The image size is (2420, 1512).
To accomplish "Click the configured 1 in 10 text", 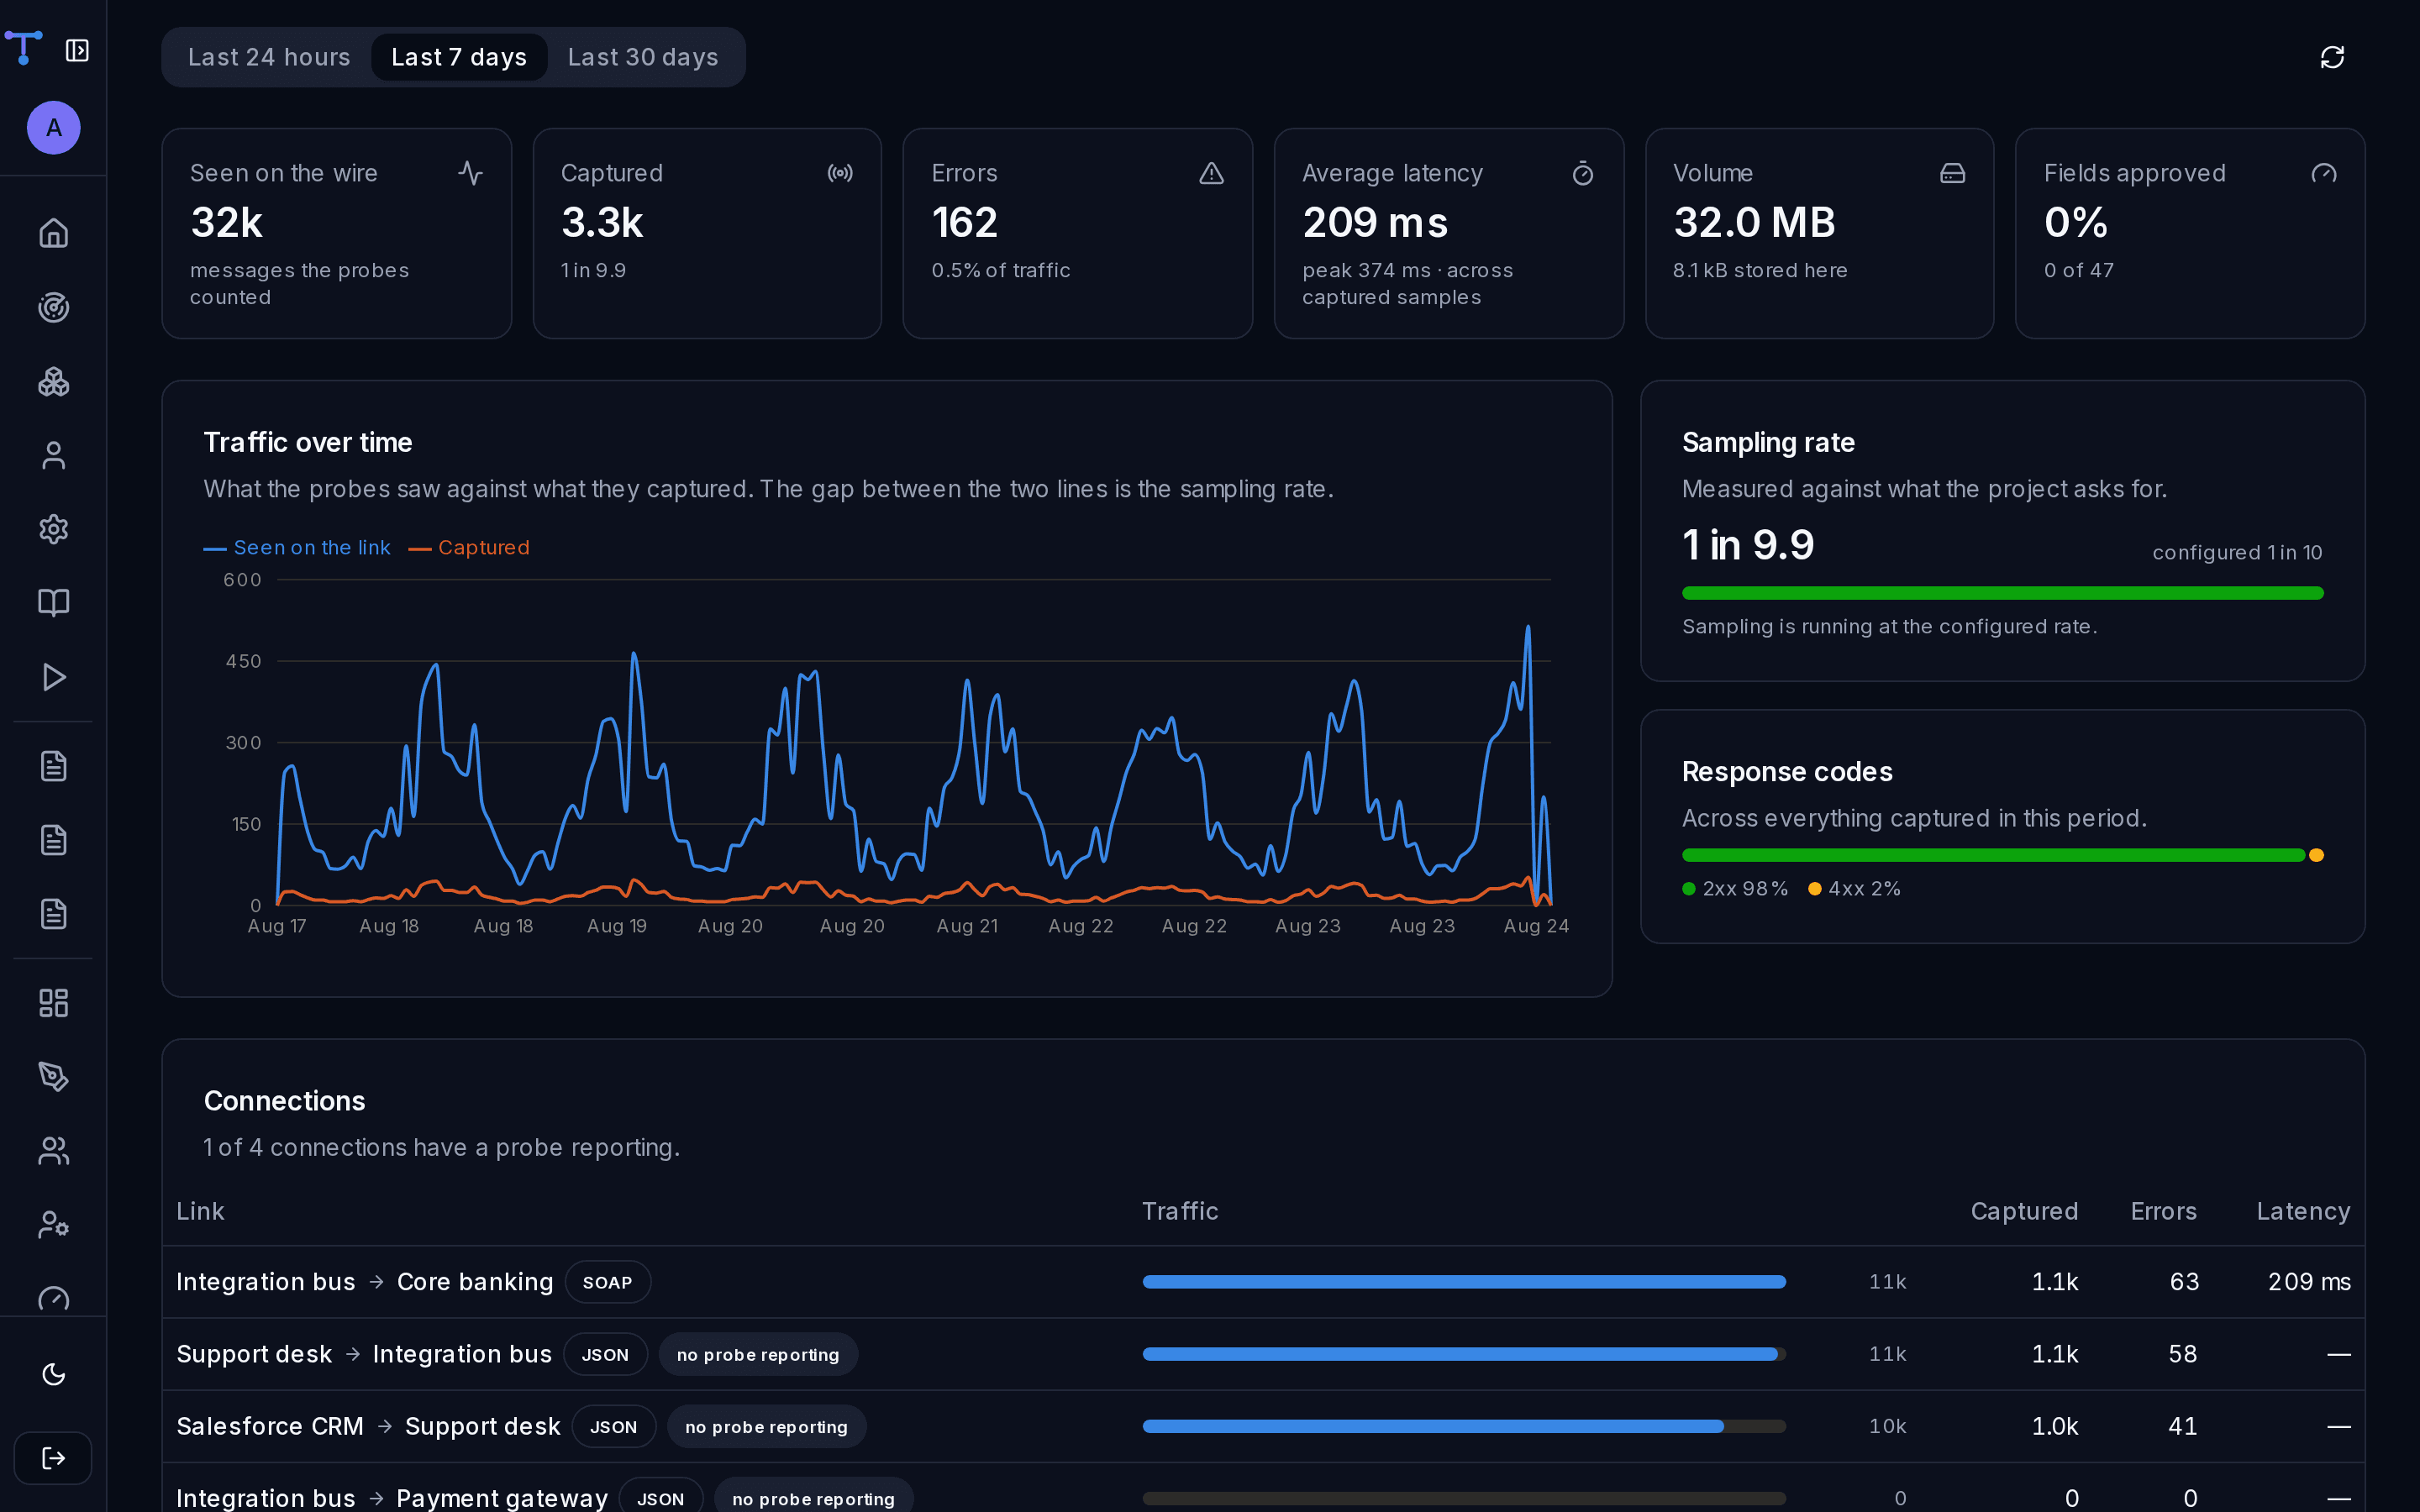I will (x=2237, y=552).
